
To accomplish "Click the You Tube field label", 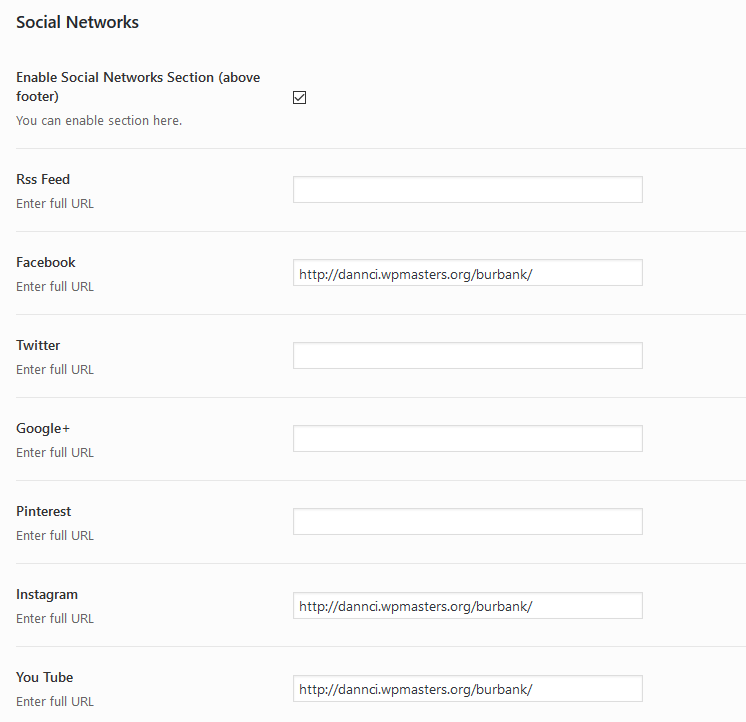I will click(x=45, y=678).
